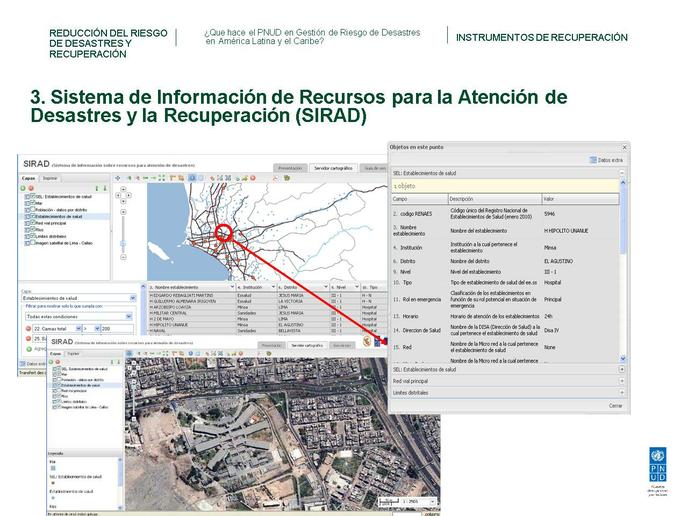Image resolution: width=688 pixels, height=516 pixels.
Task: Click the green add-condition icon below filters
Action: [x=29, y=349]
